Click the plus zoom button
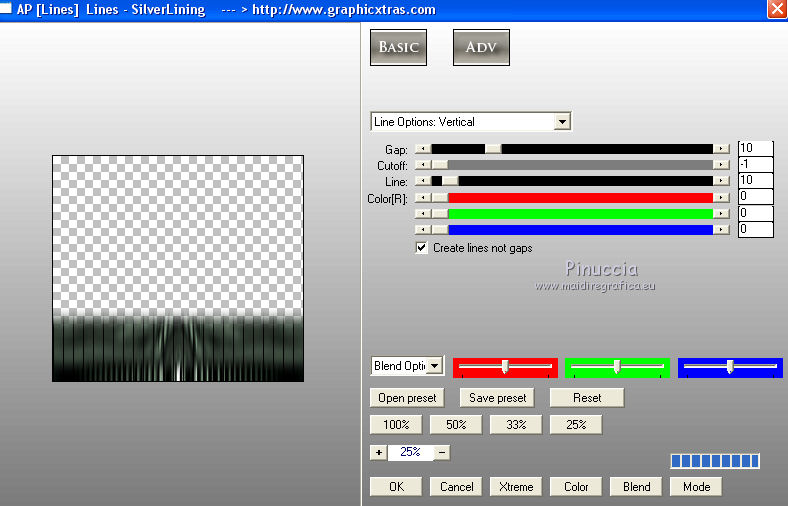This screenshot has height=506, width=788. [378, 452]
